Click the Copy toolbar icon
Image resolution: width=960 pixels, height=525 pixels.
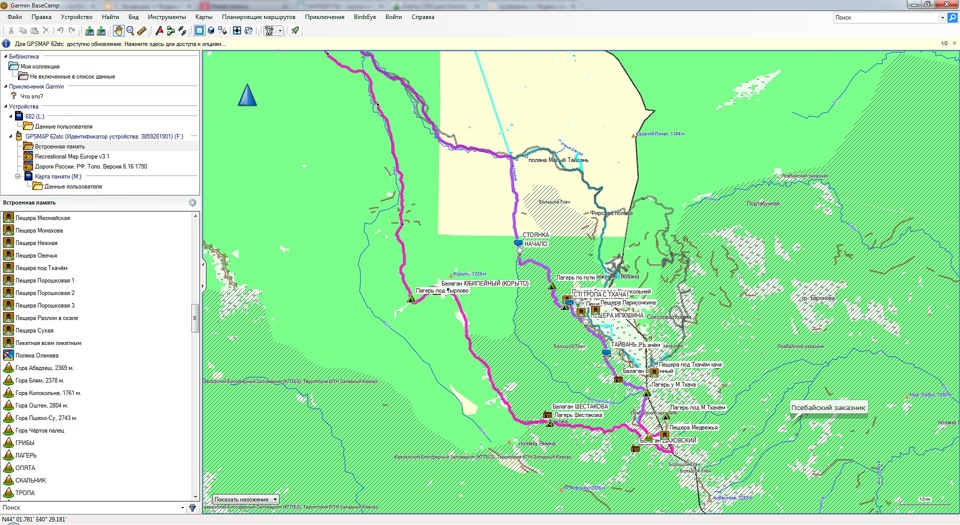pyautogui.click(x=23, y=31)
